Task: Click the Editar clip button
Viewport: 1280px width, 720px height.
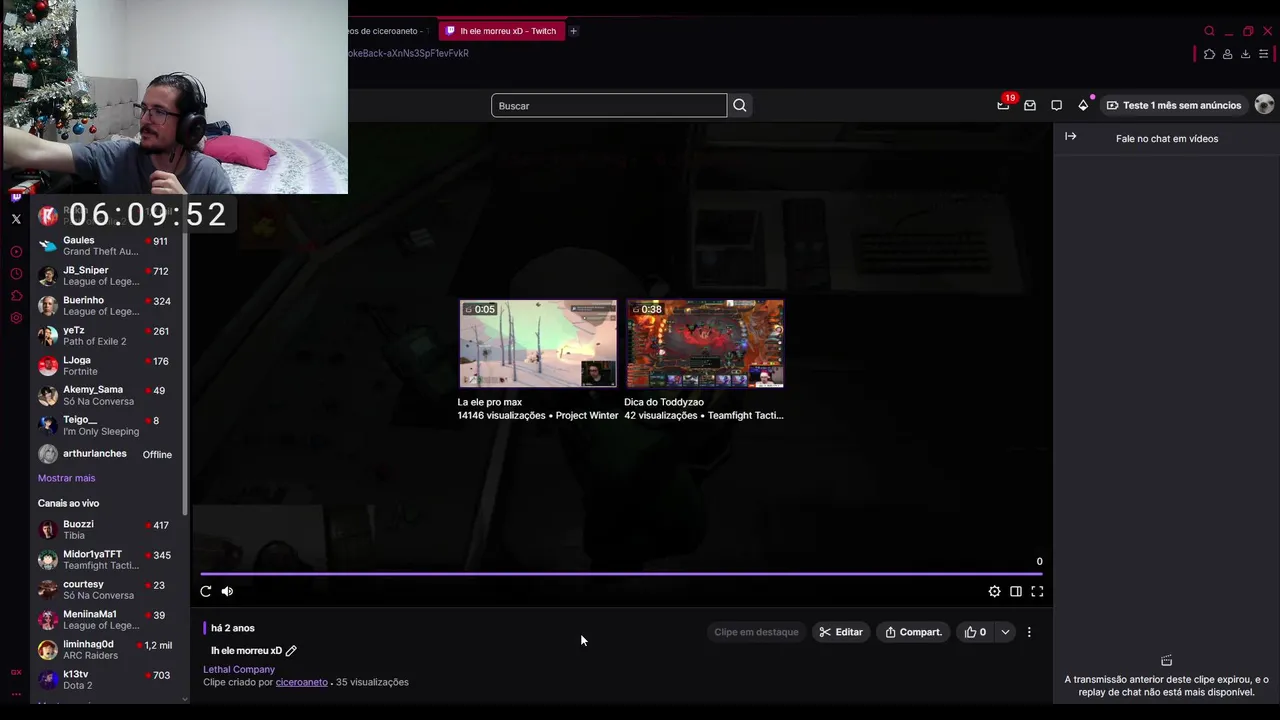Action: (x=841, y=632)
